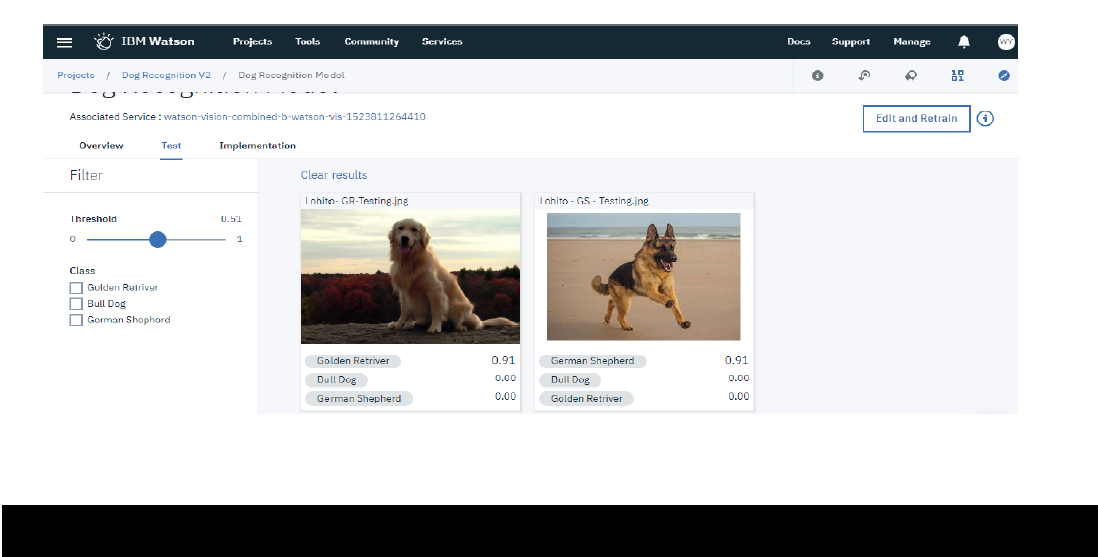Open the comments chat bubble icon
Image resolution: width=1098 pixels, height=557 pixels.
click(910, 75)
